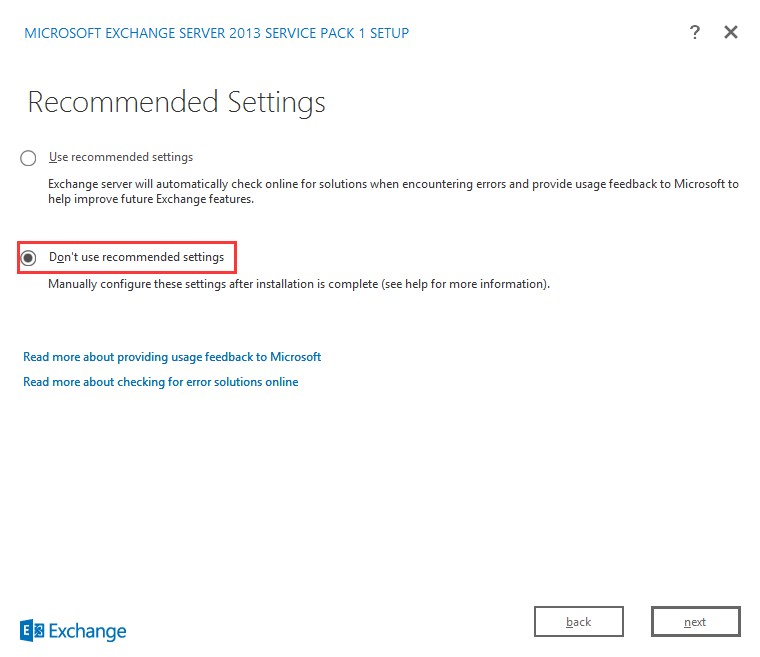Click the "Service Pack 1 Setup" title portion
The height and width of the screenshot is (657, 760).
tap(340, 33)
